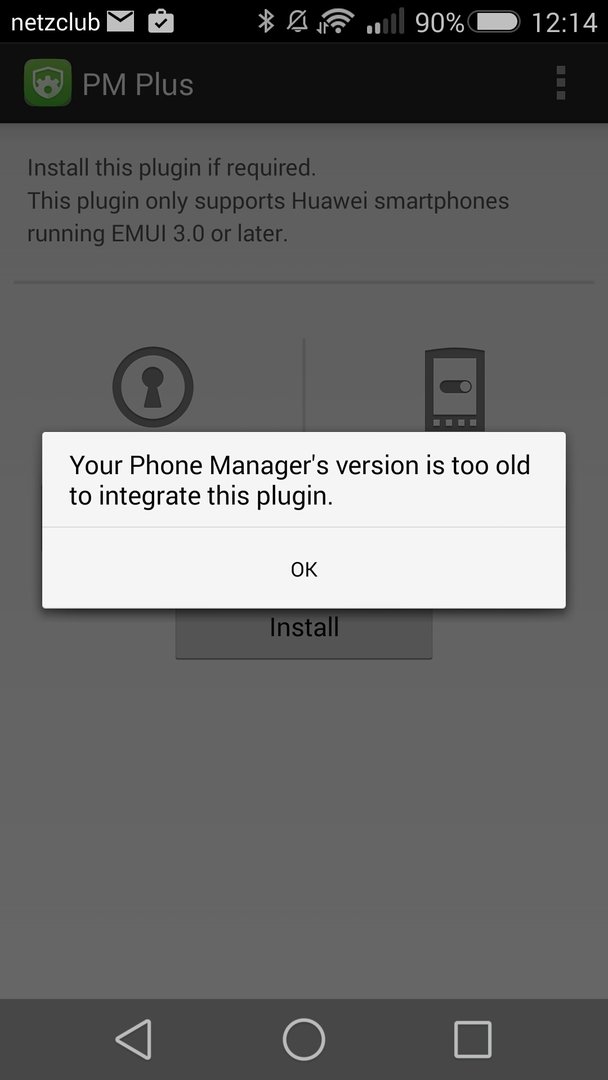Tap the battery indicator icon
Image resolution: width=608 pixels, height=1080 pixels.
click(x=494, y=22)
